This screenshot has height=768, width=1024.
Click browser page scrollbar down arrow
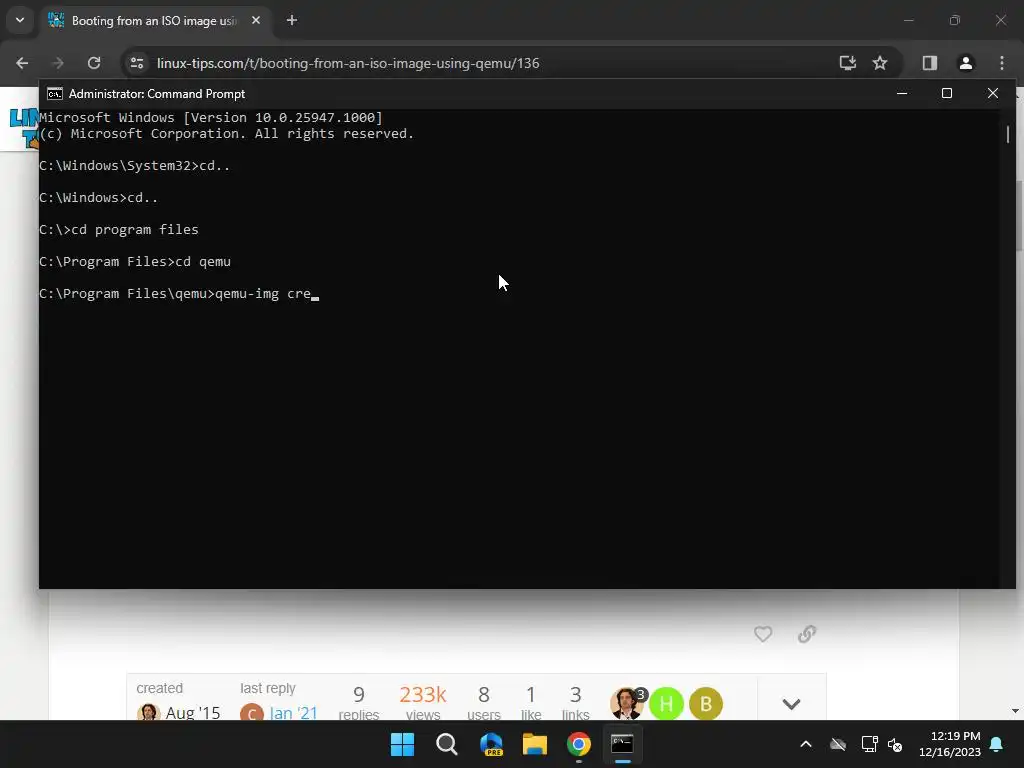tap(1015, 711)
